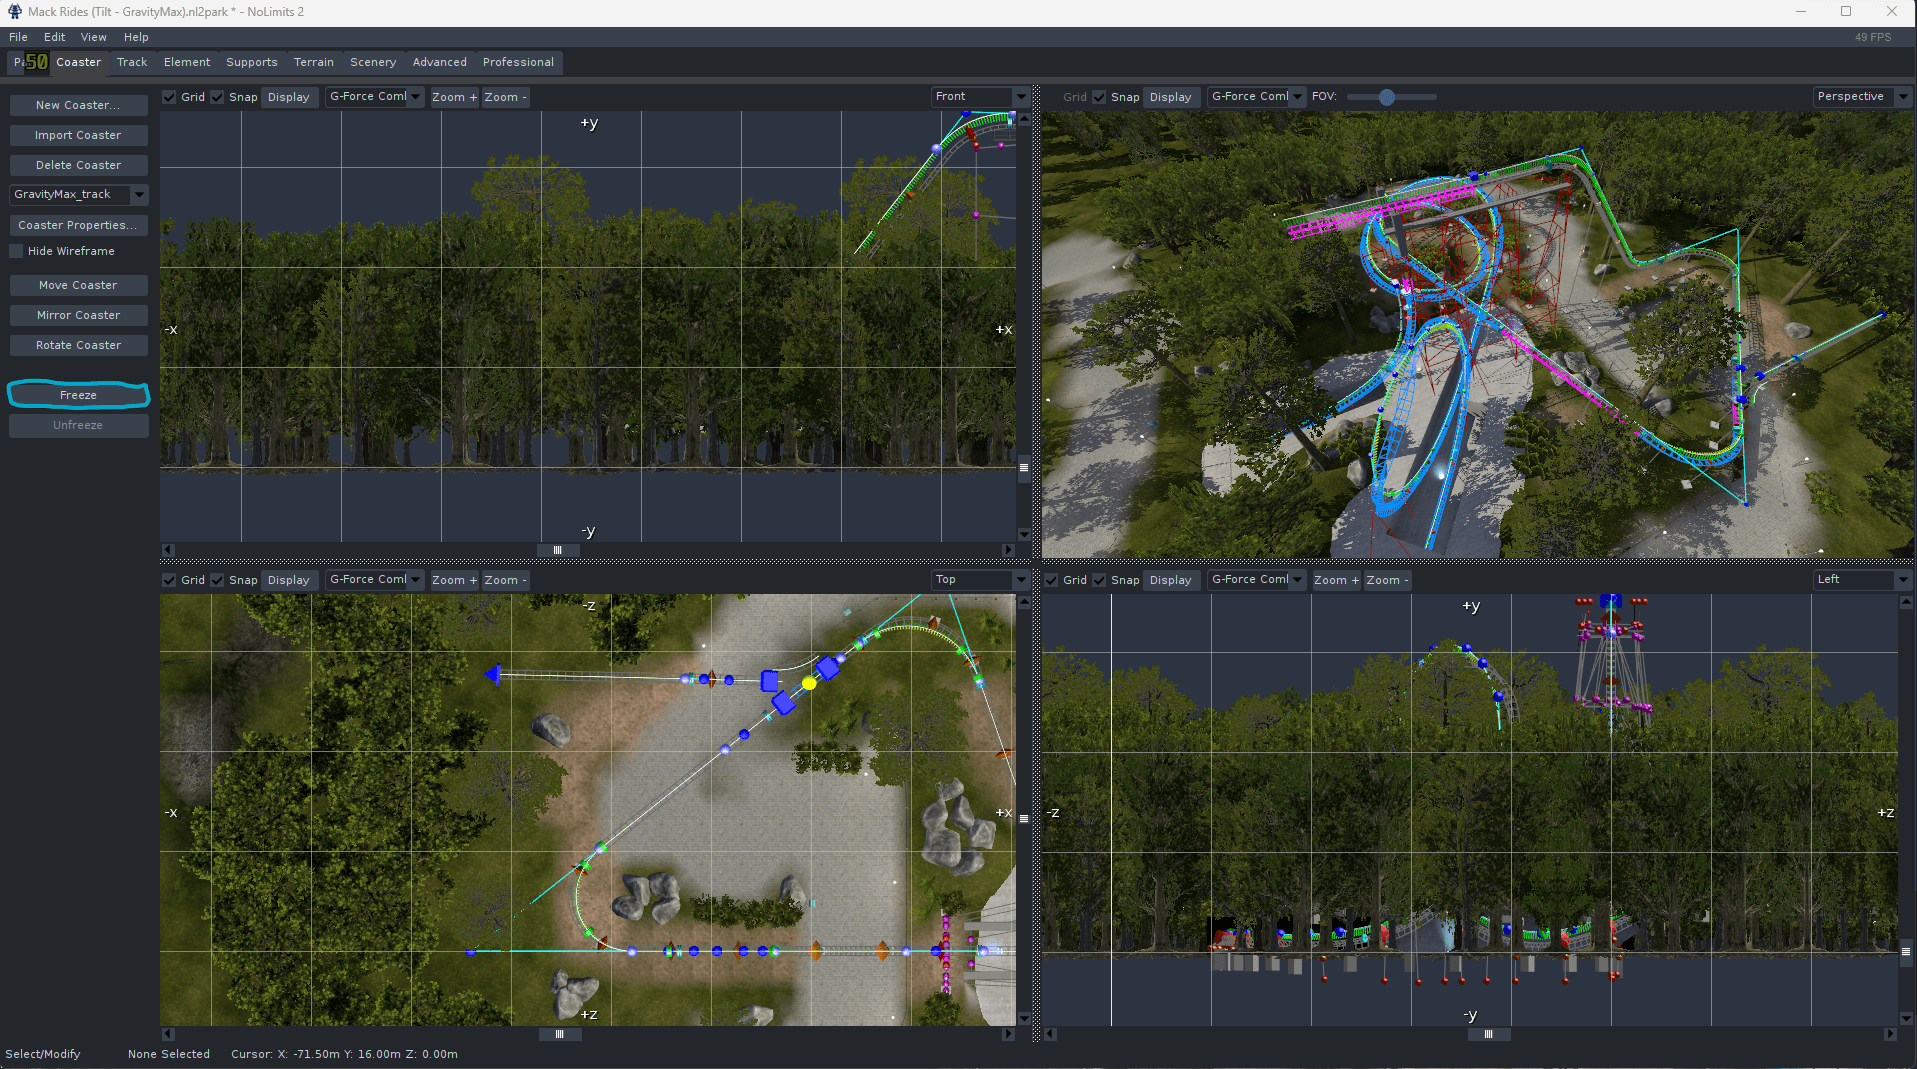Open the Front view selector dropdown

coord(979,97)
